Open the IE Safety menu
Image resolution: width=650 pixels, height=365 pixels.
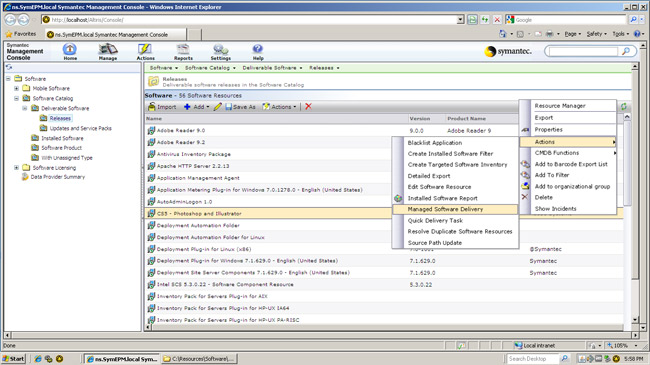[x=597, y=34]
